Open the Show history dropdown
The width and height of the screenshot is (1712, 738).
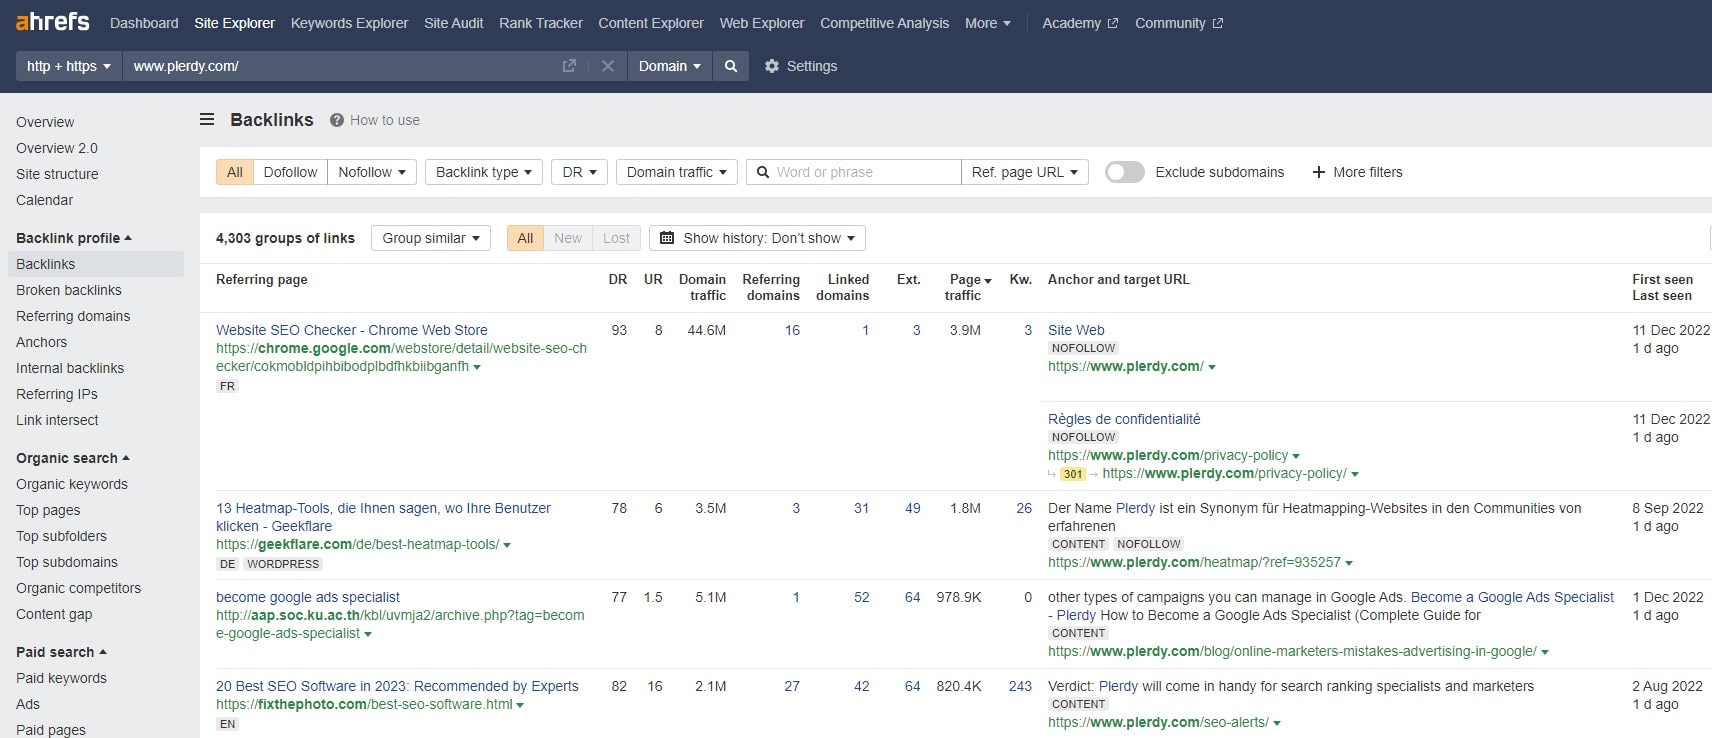(757, 238)
